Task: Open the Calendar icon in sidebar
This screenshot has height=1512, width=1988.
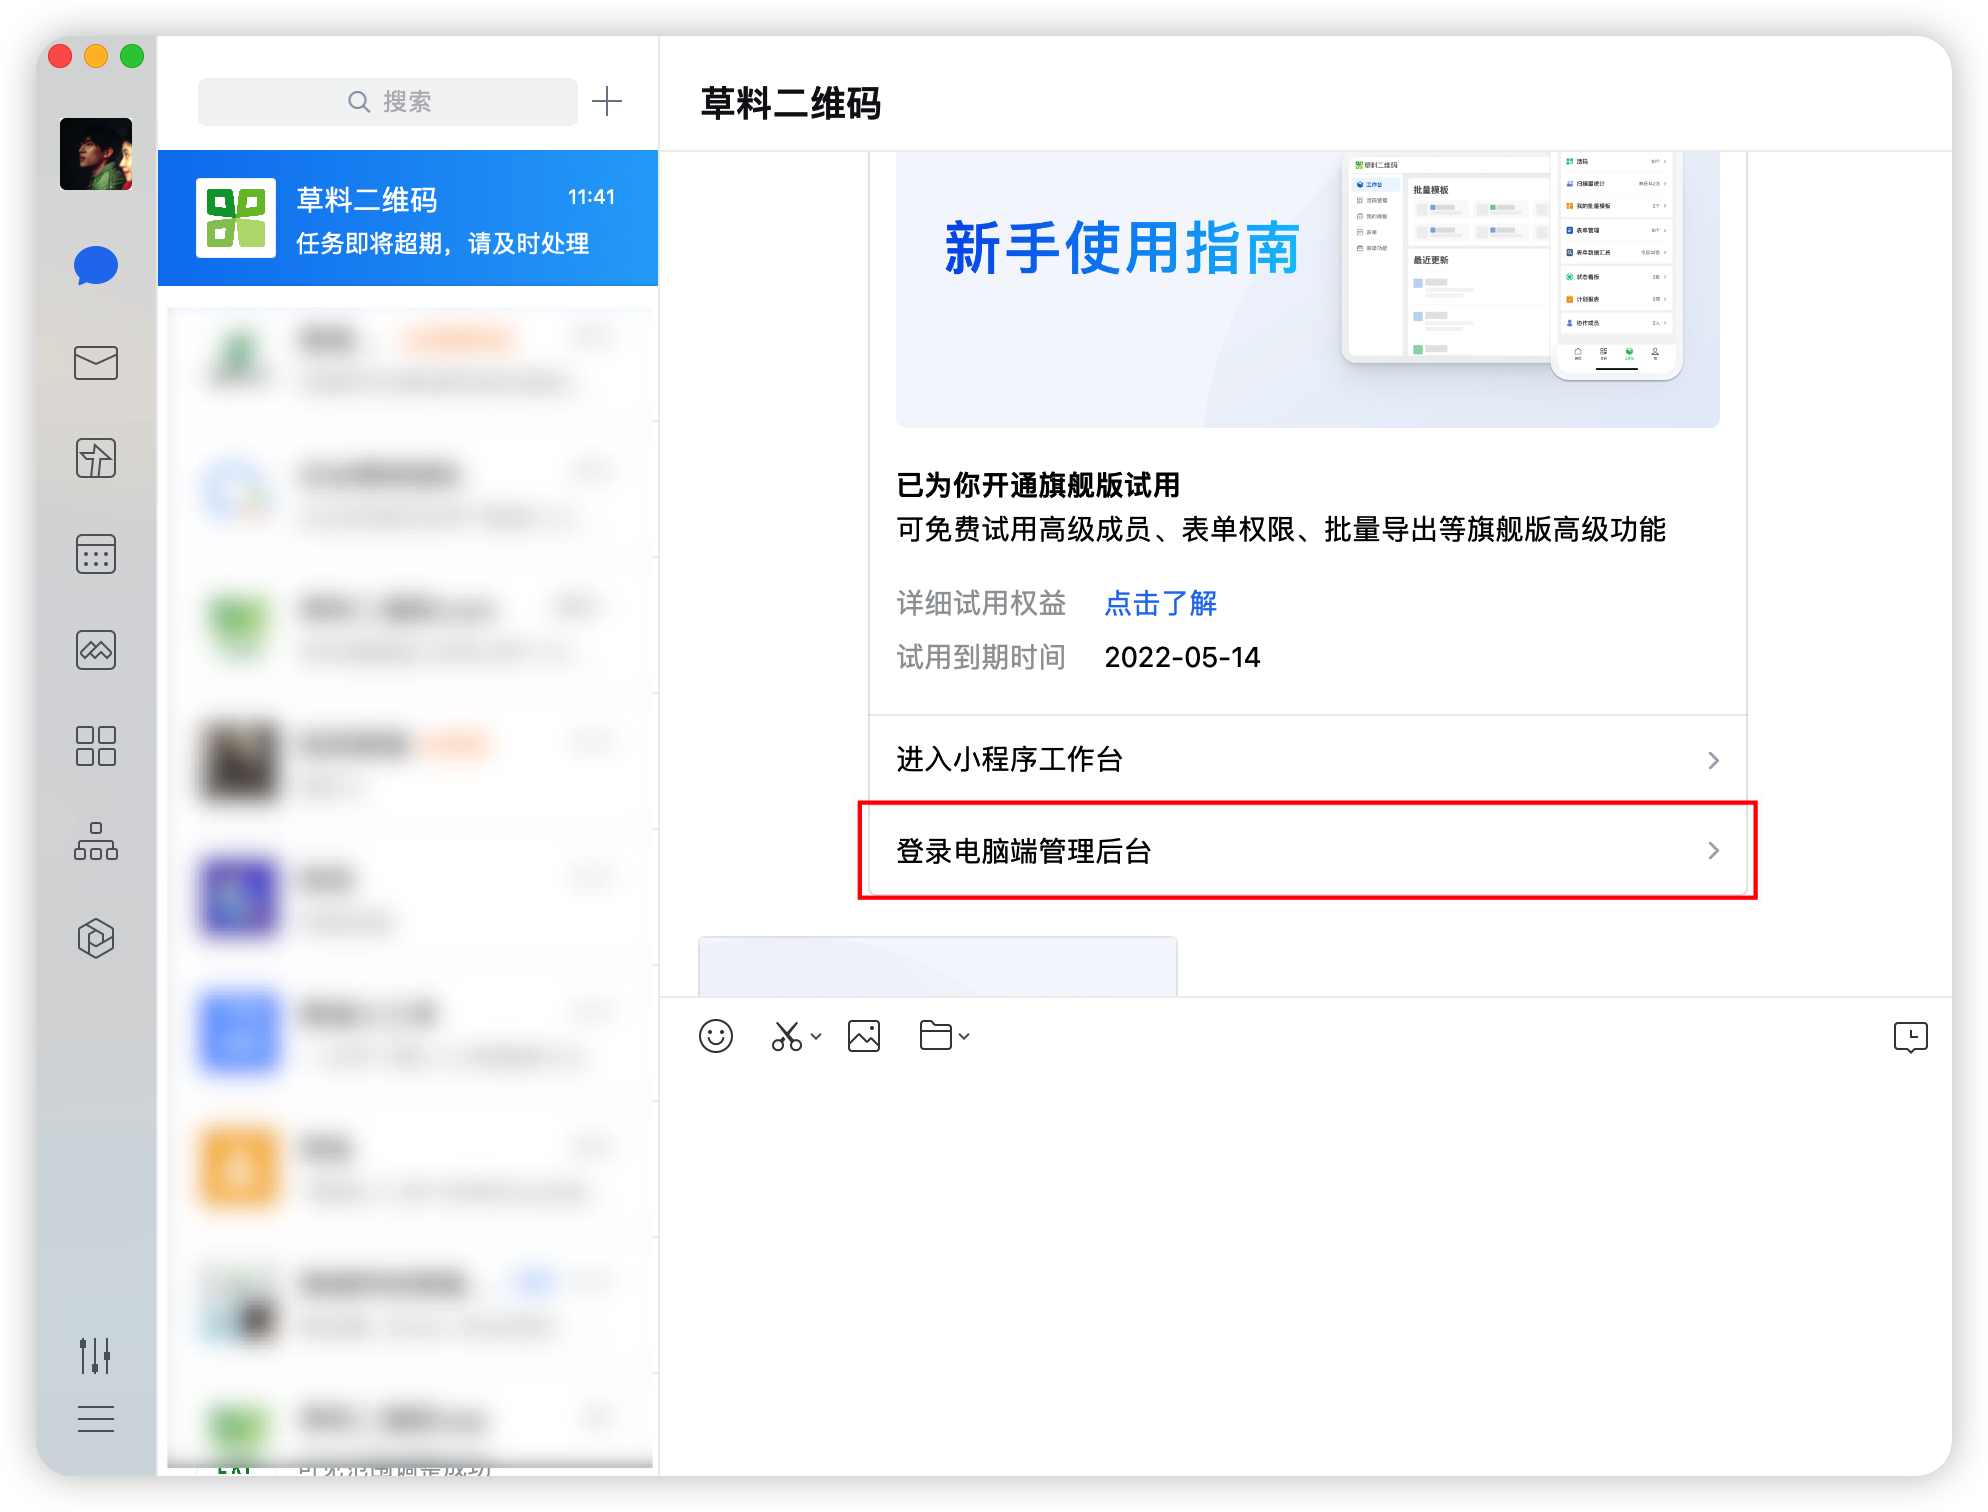Action: pos(96,554)
